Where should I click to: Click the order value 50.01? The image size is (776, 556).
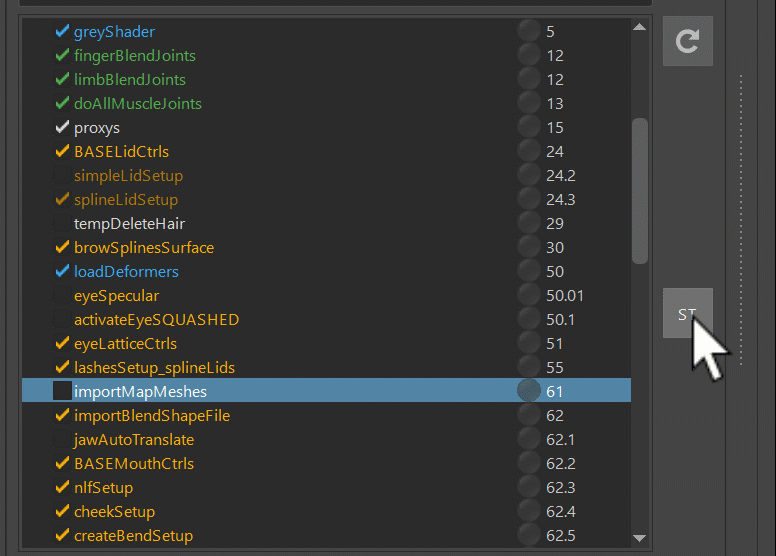pos(565,296)
